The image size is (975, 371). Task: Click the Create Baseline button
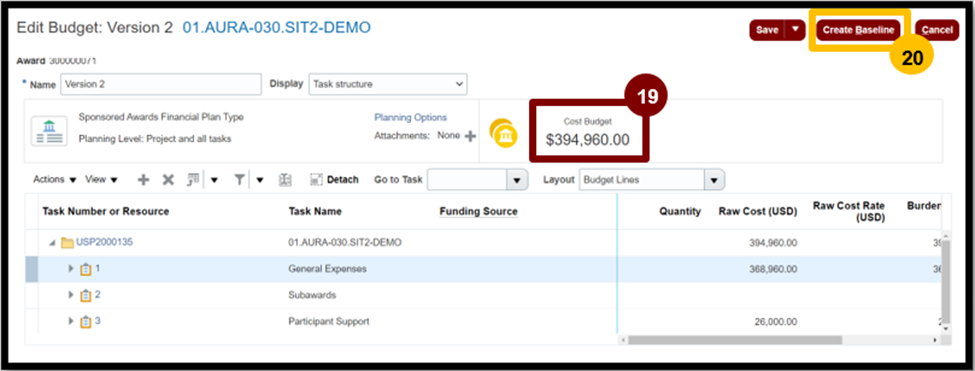858,30
